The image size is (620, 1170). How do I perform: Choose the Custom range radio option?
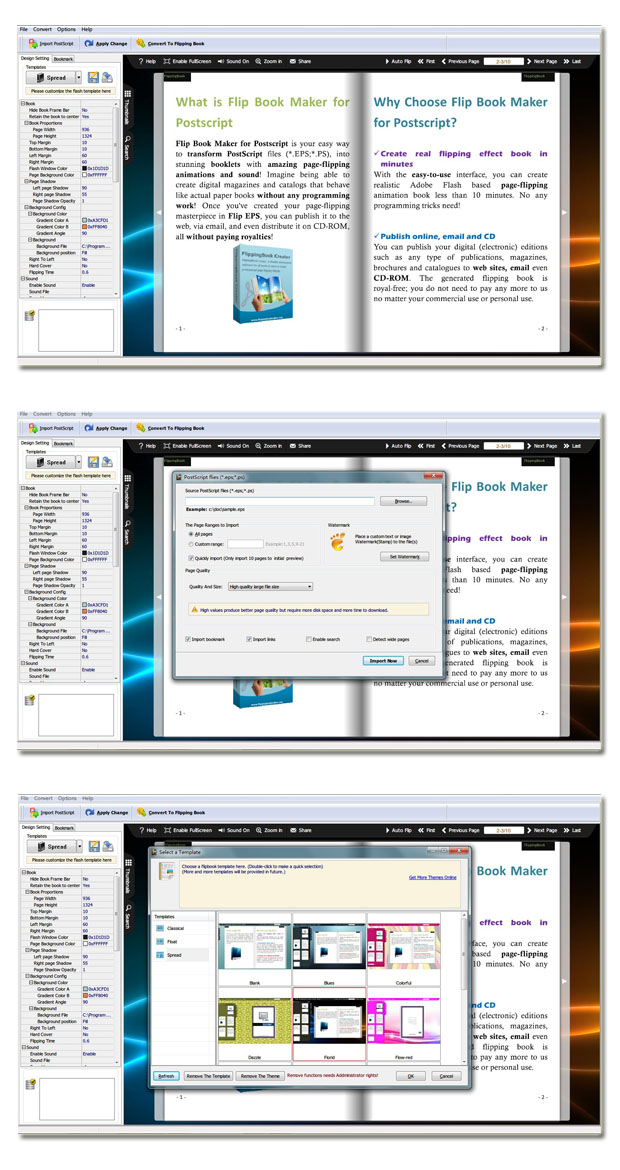(x=191, y=544)
